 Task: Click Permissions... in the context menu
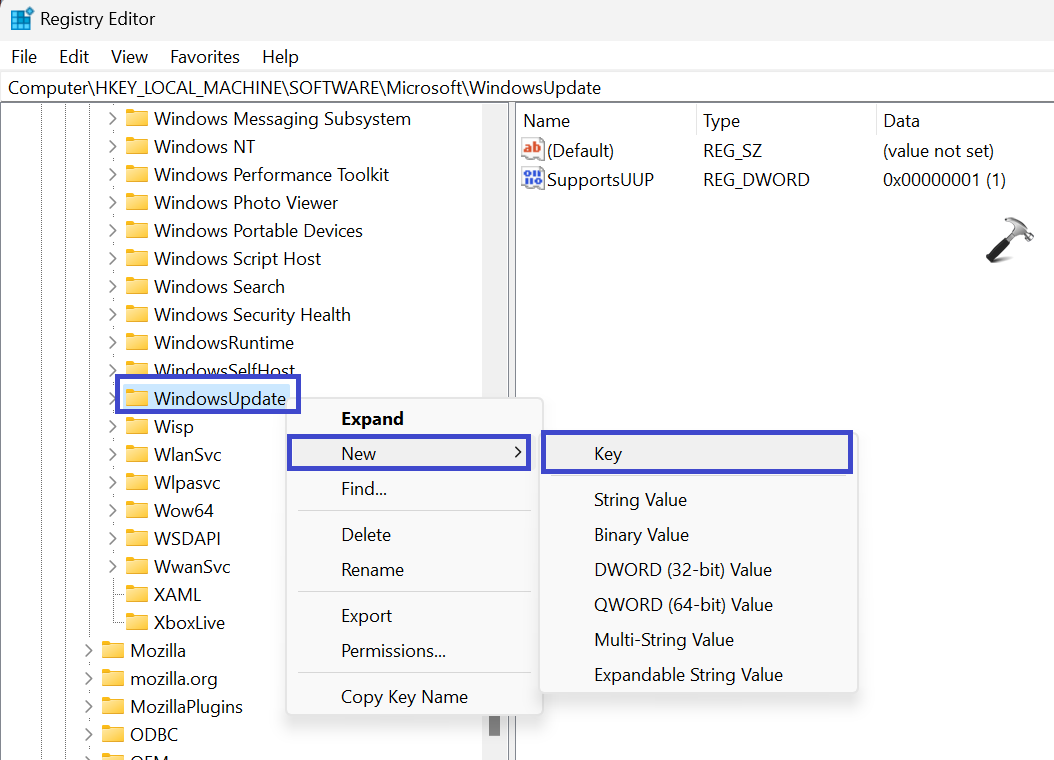coord(393,651)
